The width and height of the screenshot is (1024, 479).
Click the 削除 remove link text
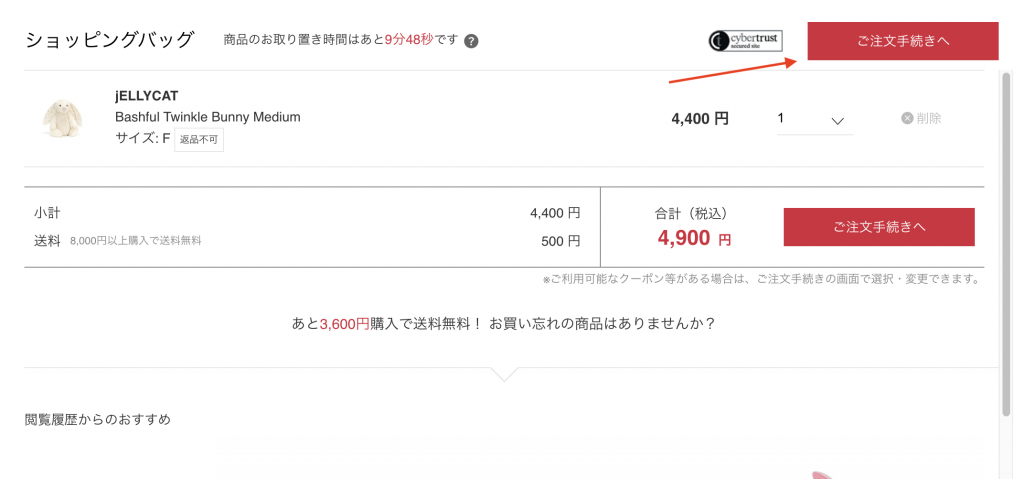(929, 118)
